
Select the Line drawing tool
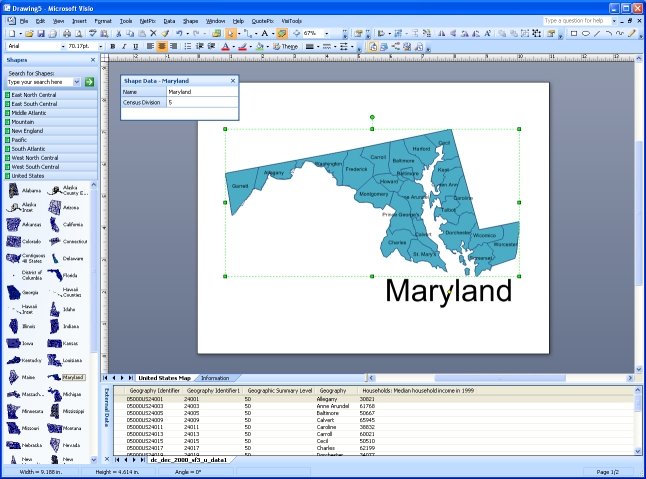coord(597,33)
